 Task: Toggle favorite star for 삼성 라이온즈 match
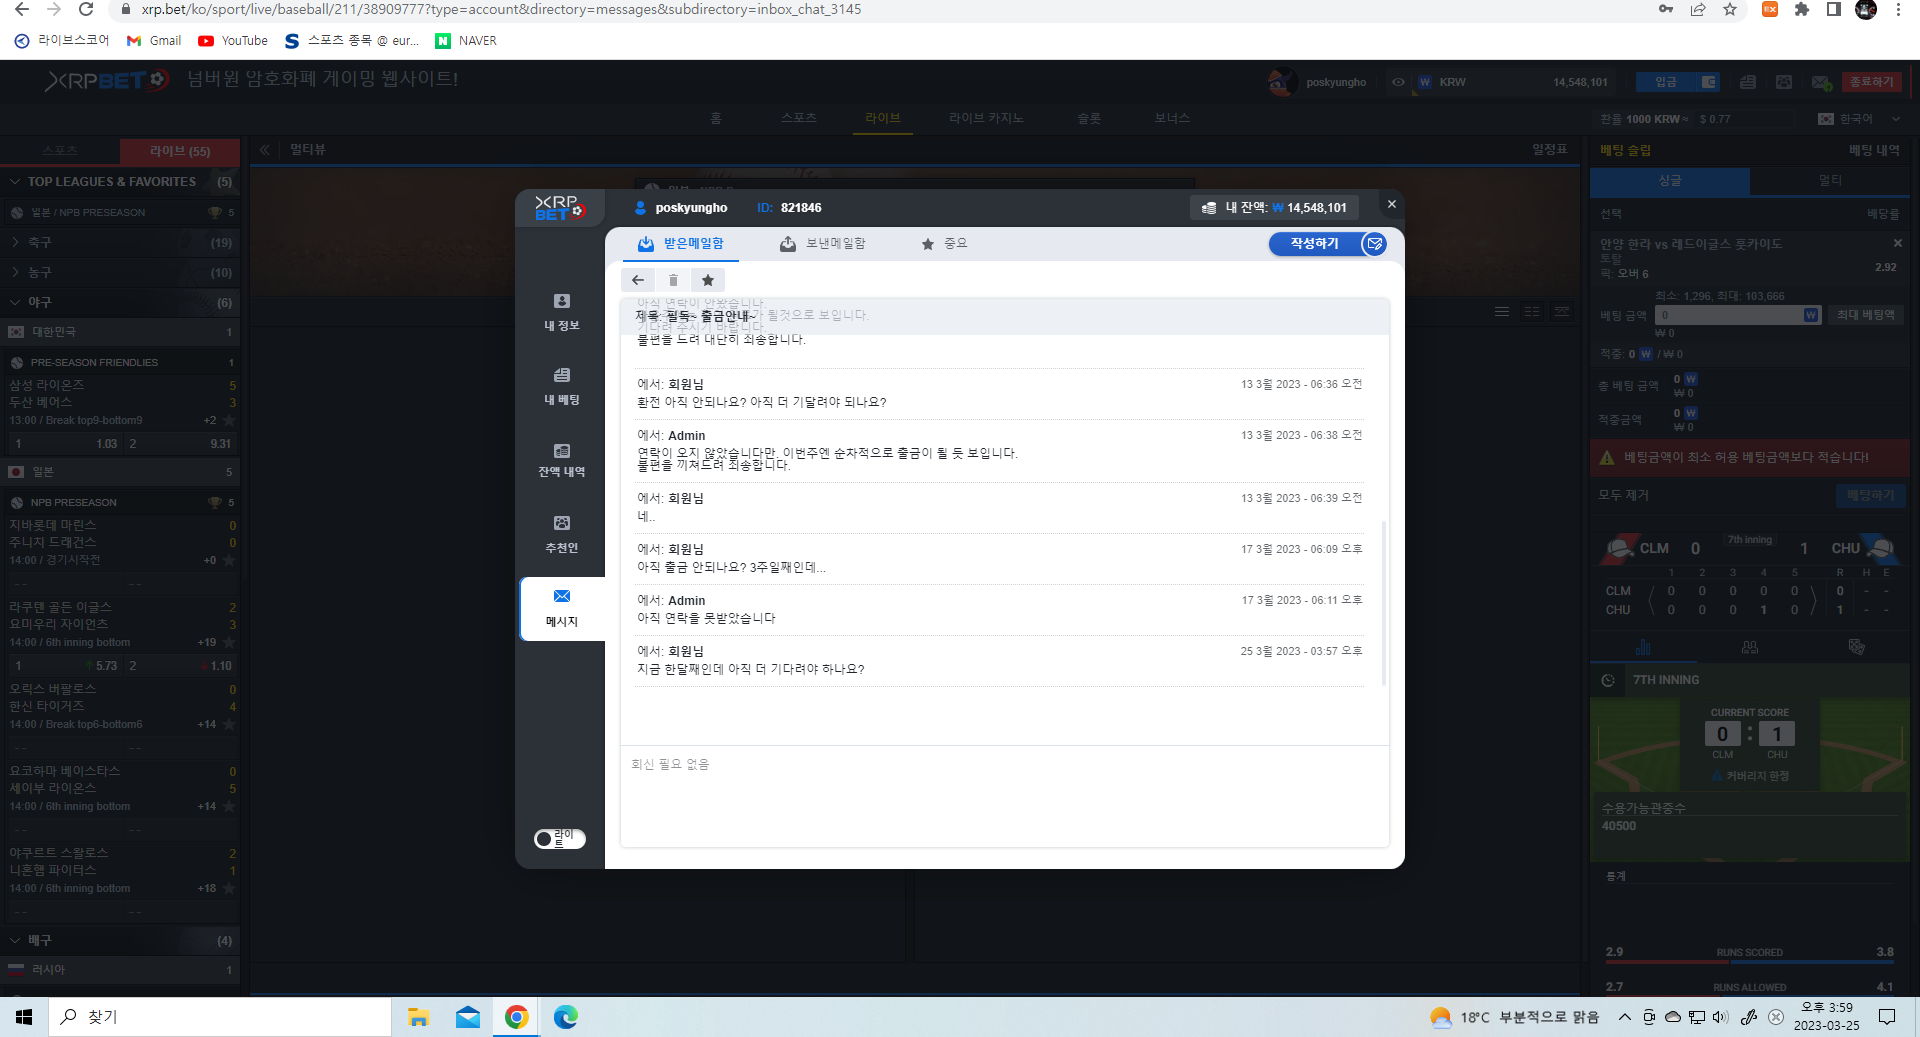(x=229, y=421)
